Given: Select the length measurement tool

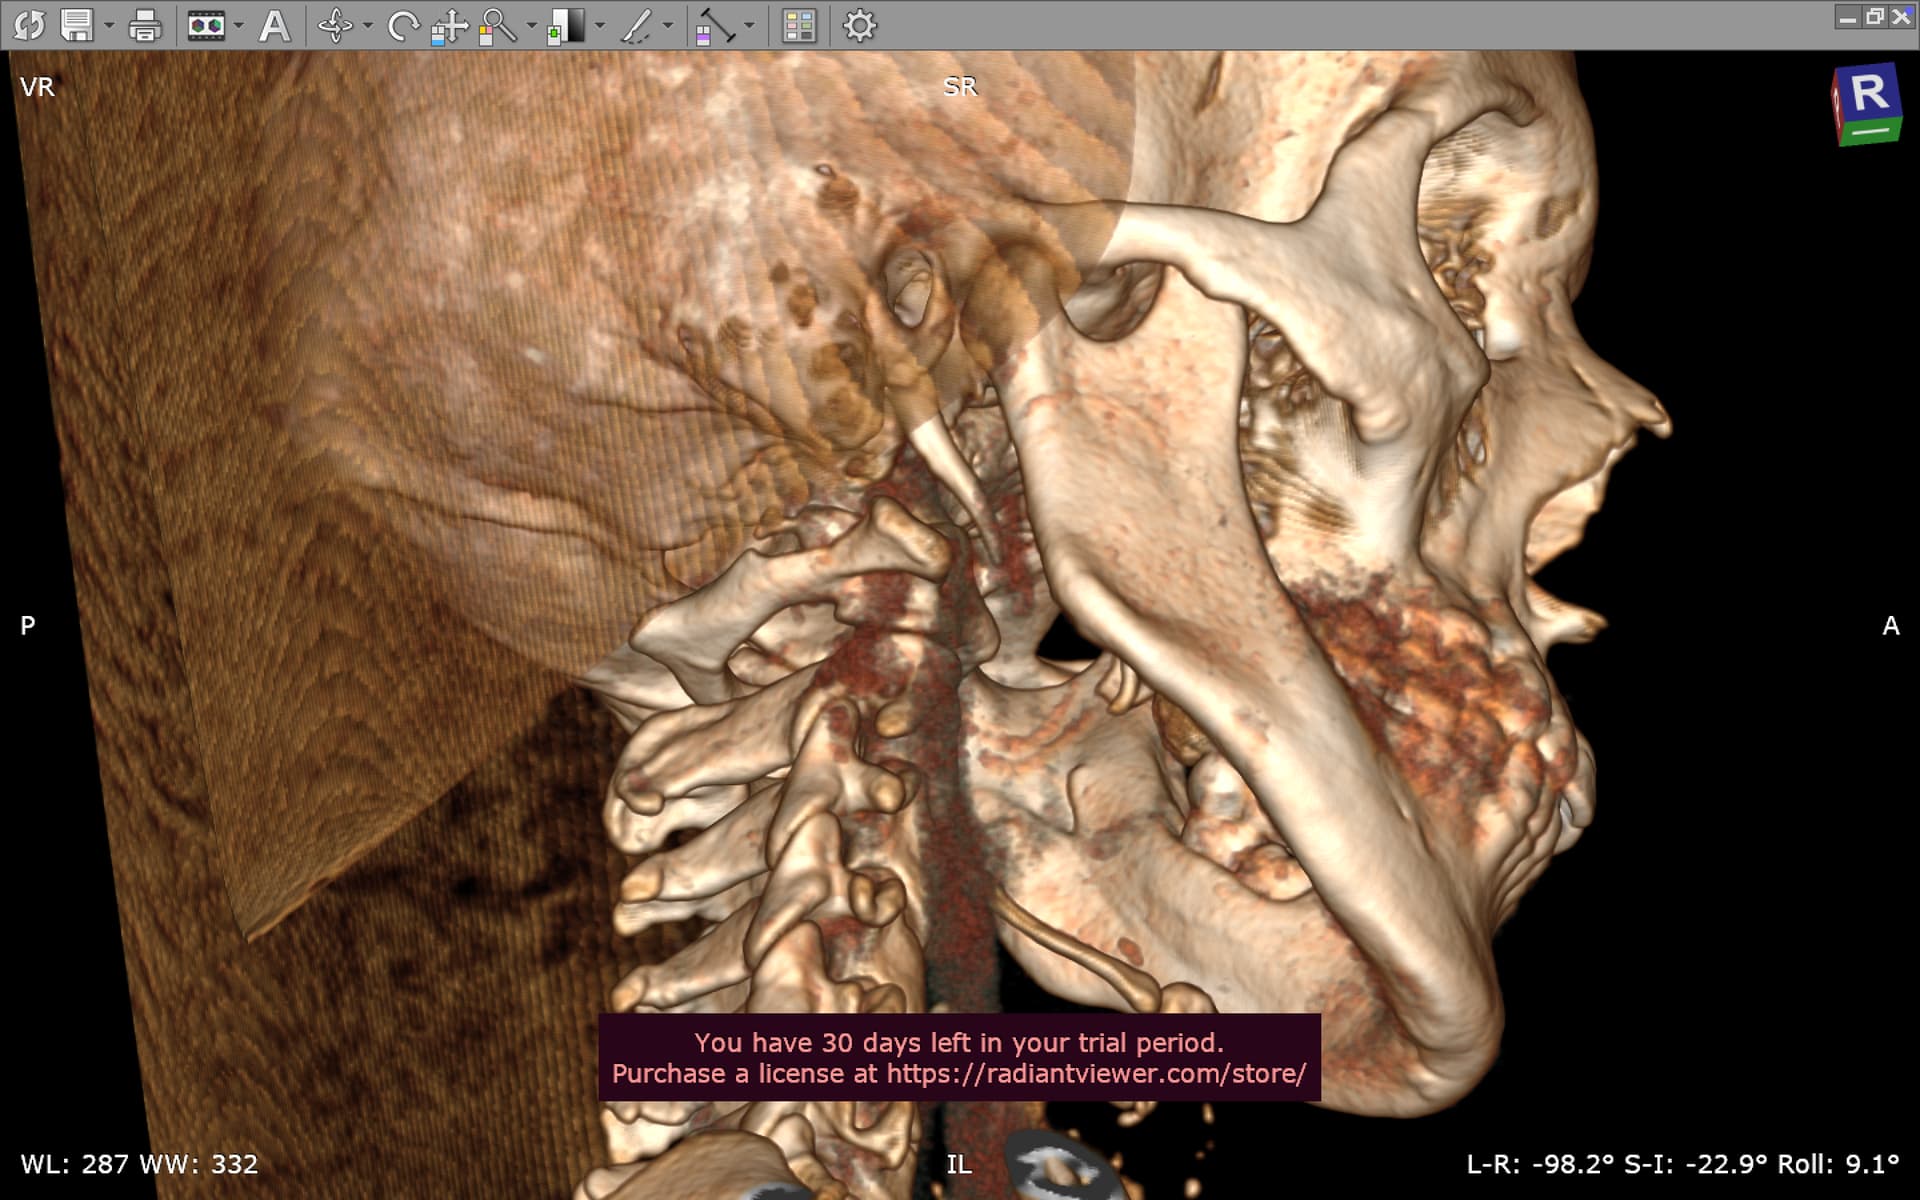Looking at the screenshot, I should coord(715,25).
